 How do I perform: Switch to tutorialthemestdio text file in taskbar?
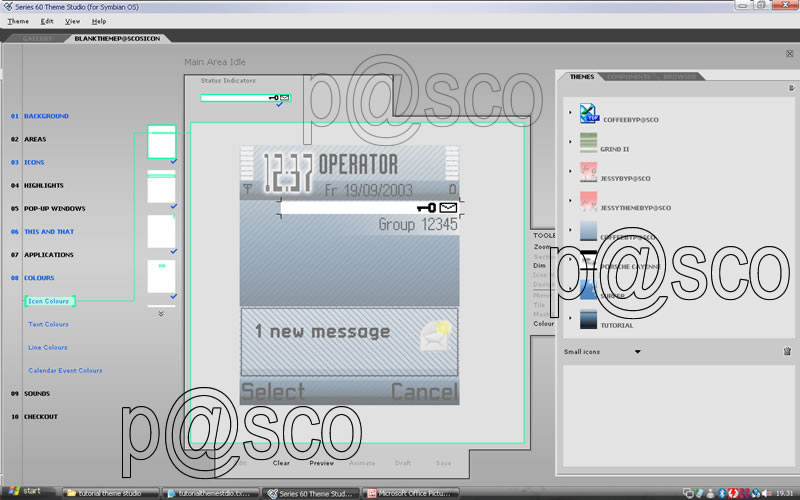[211, 493]
